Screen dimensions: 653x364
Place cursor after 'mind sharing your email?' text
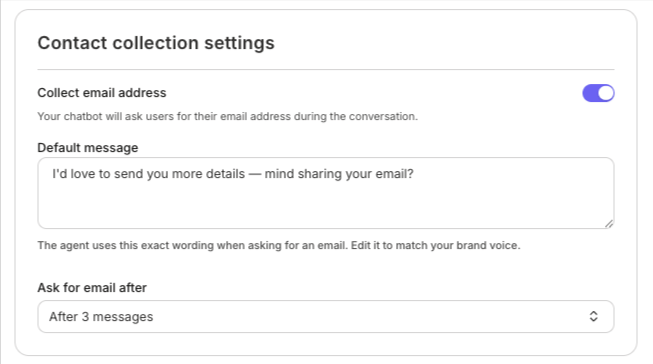pyautogui.click(x=414, y=174)
